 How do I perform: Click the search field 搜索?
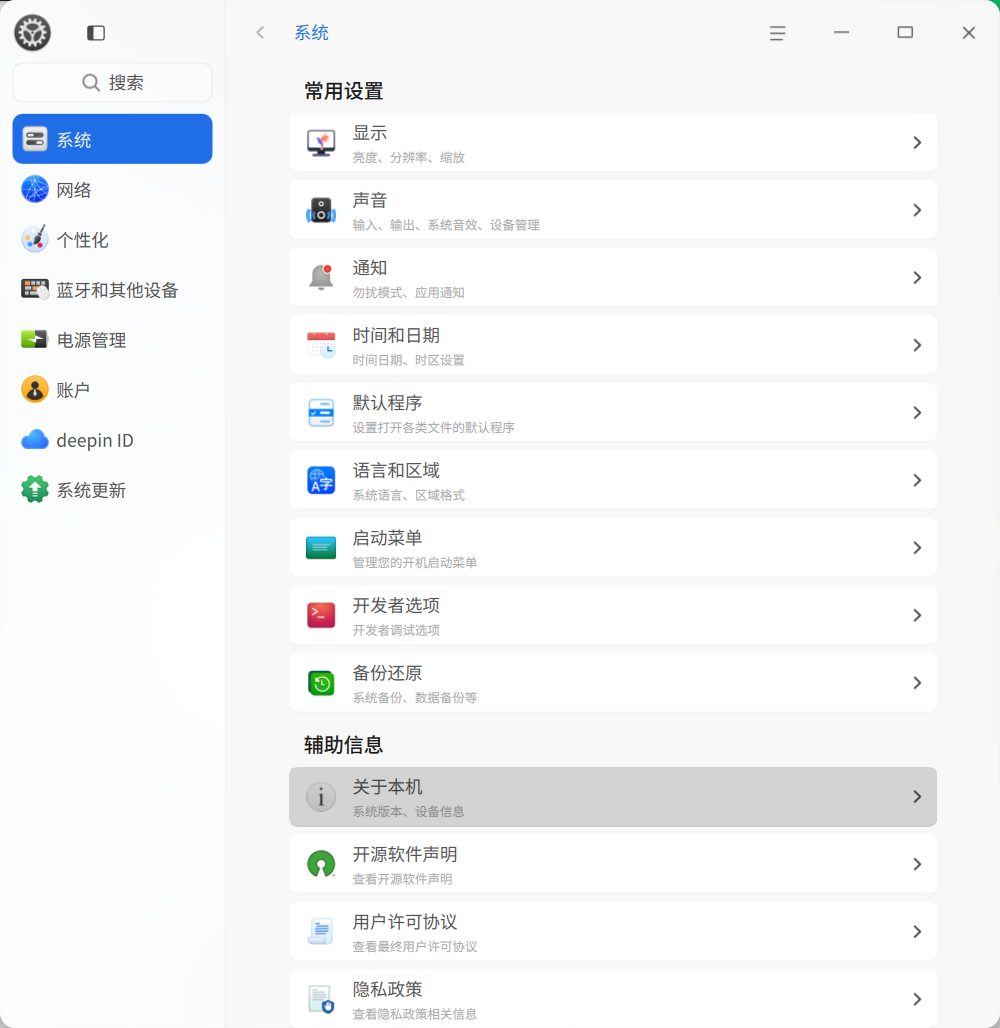pos(112,83)
